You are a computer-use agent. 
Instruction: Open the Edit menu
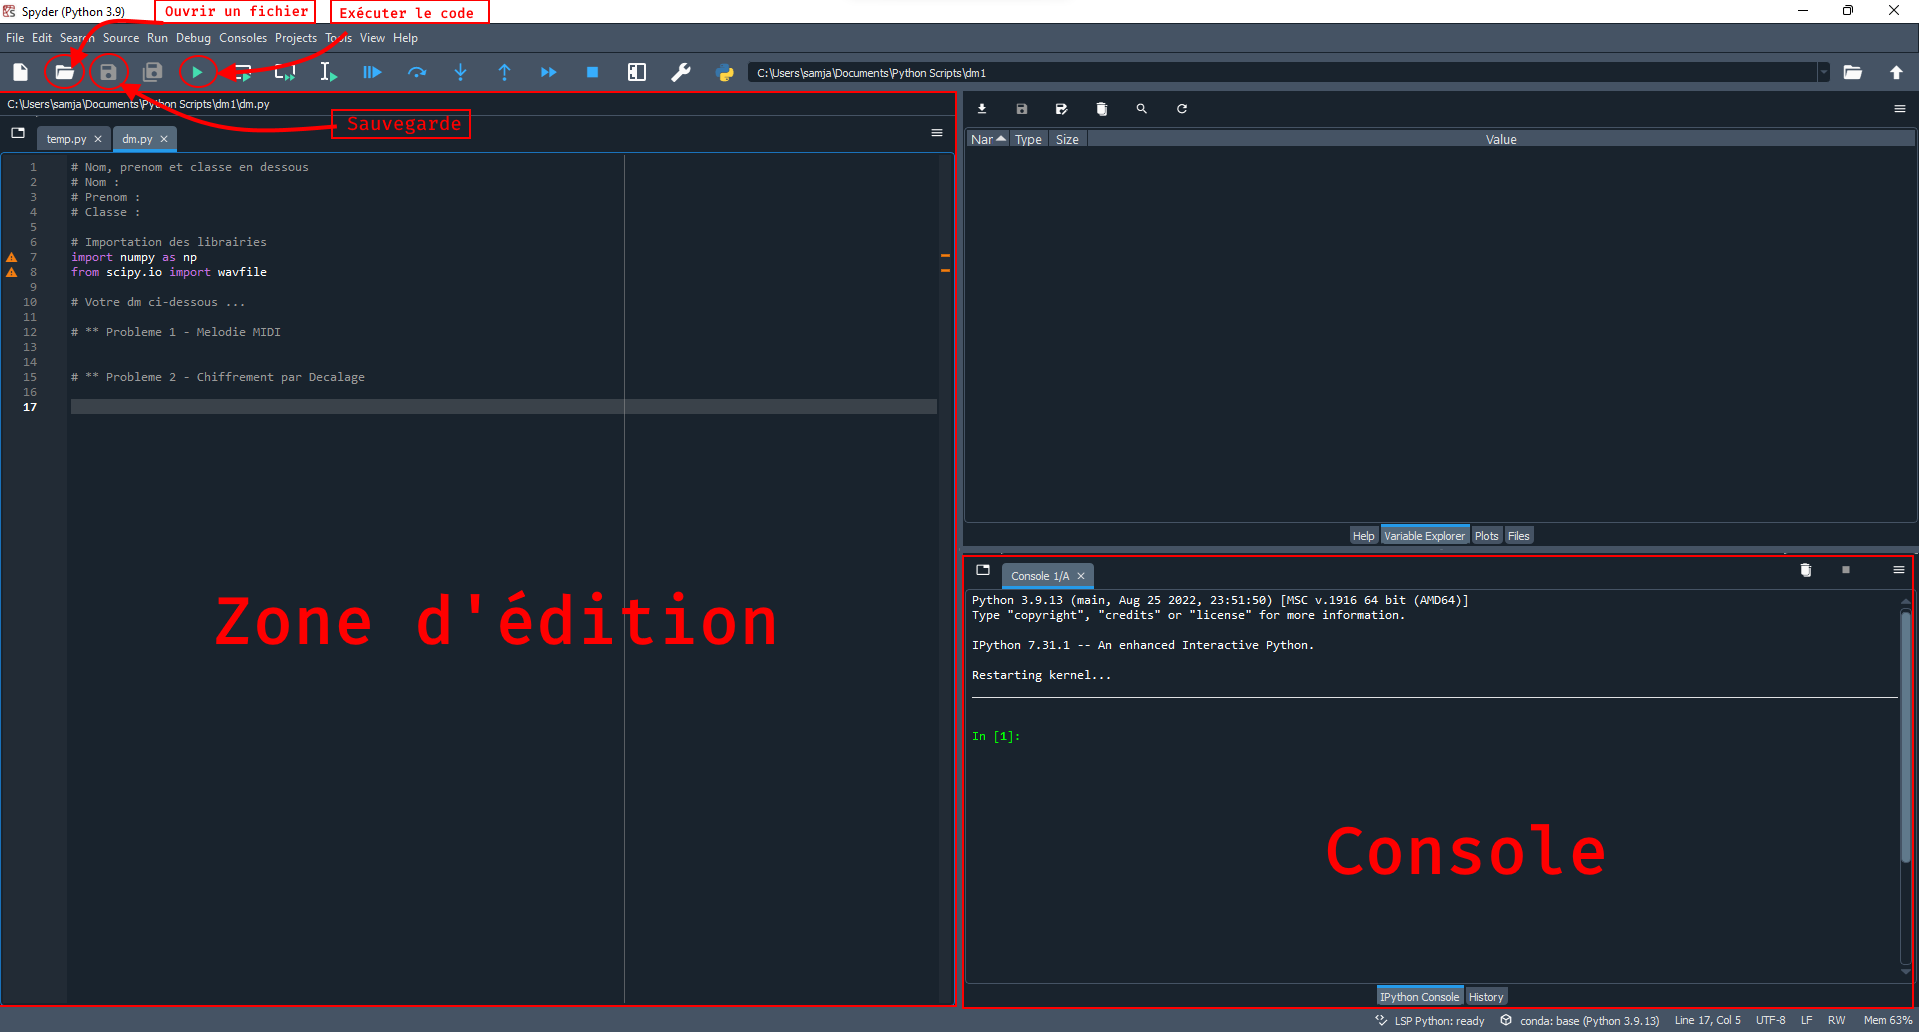[42, 38]
